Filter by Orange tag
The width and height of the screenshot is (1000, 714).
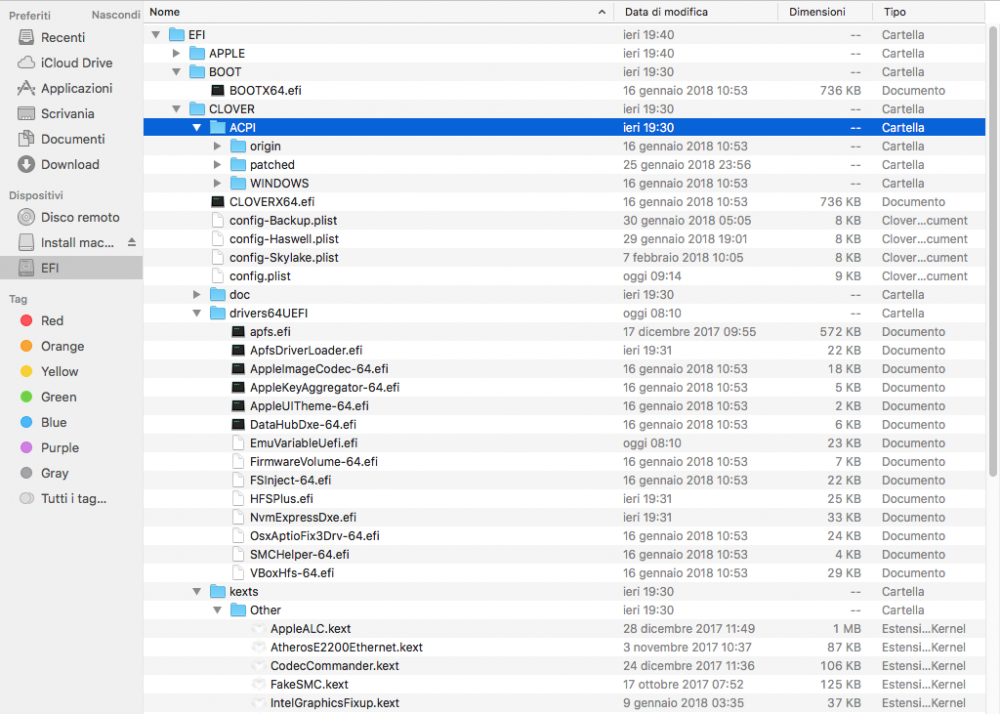coord(53,346)
